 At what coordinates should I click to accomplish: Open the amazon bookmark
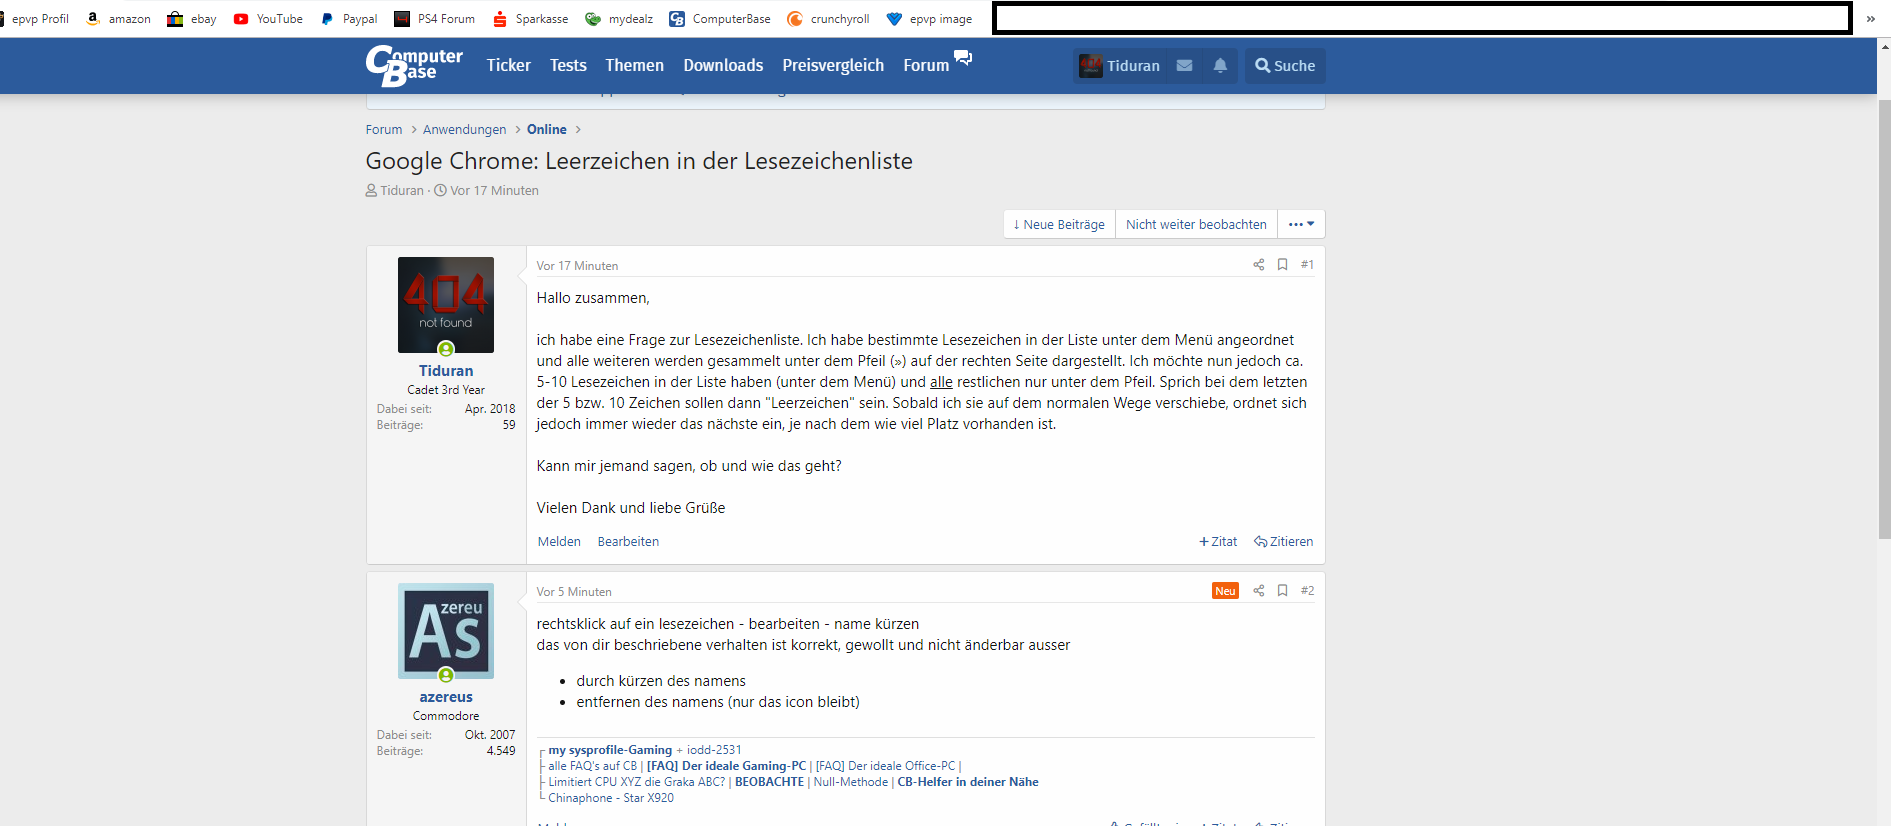coord(119,19)
